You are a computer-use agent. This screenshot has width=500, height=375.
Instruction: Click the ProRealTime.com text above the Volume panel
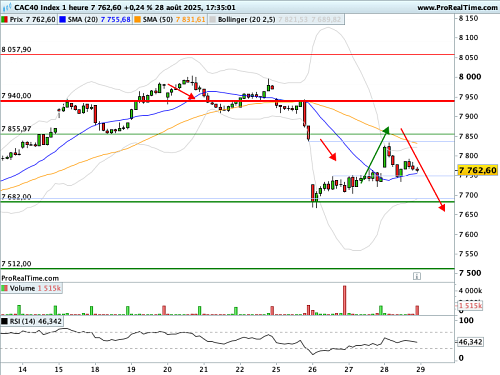(x=30, y=278)
